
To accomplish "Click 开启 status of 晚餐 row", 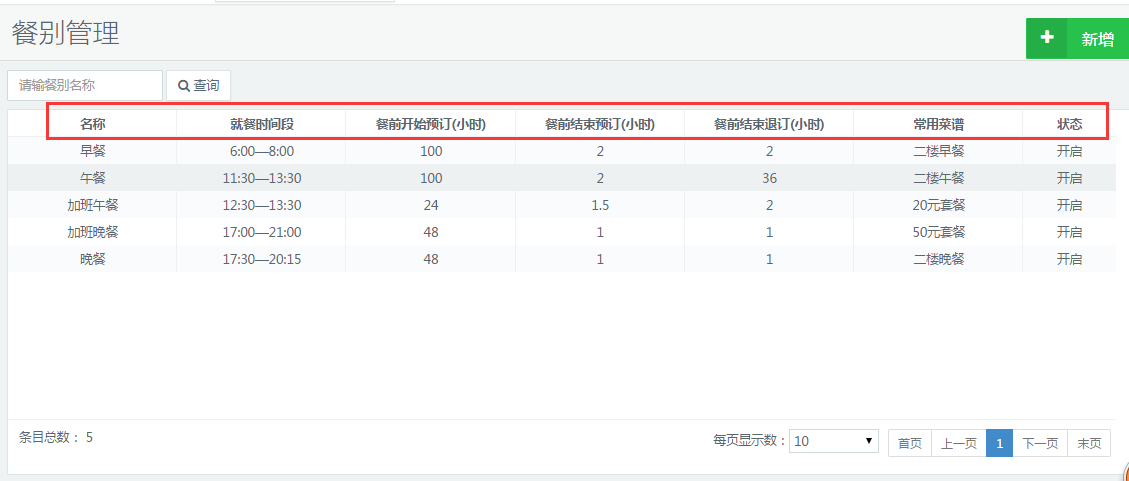I will coord(1069,259).
